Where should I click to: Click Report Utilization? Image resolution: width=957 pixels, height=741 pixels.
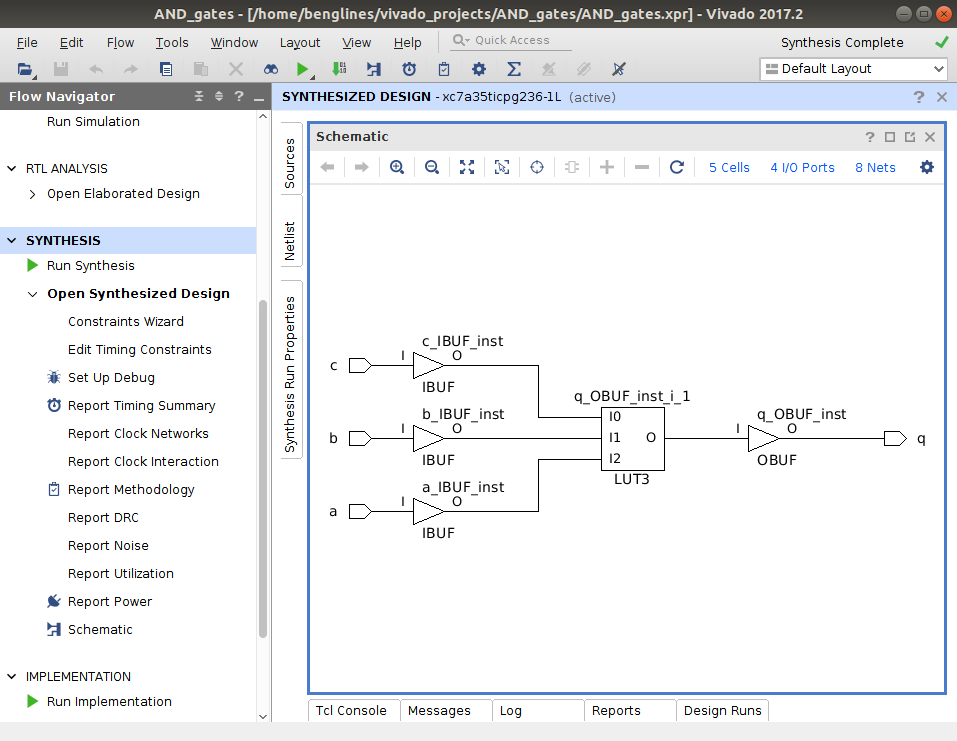point(121,574)
